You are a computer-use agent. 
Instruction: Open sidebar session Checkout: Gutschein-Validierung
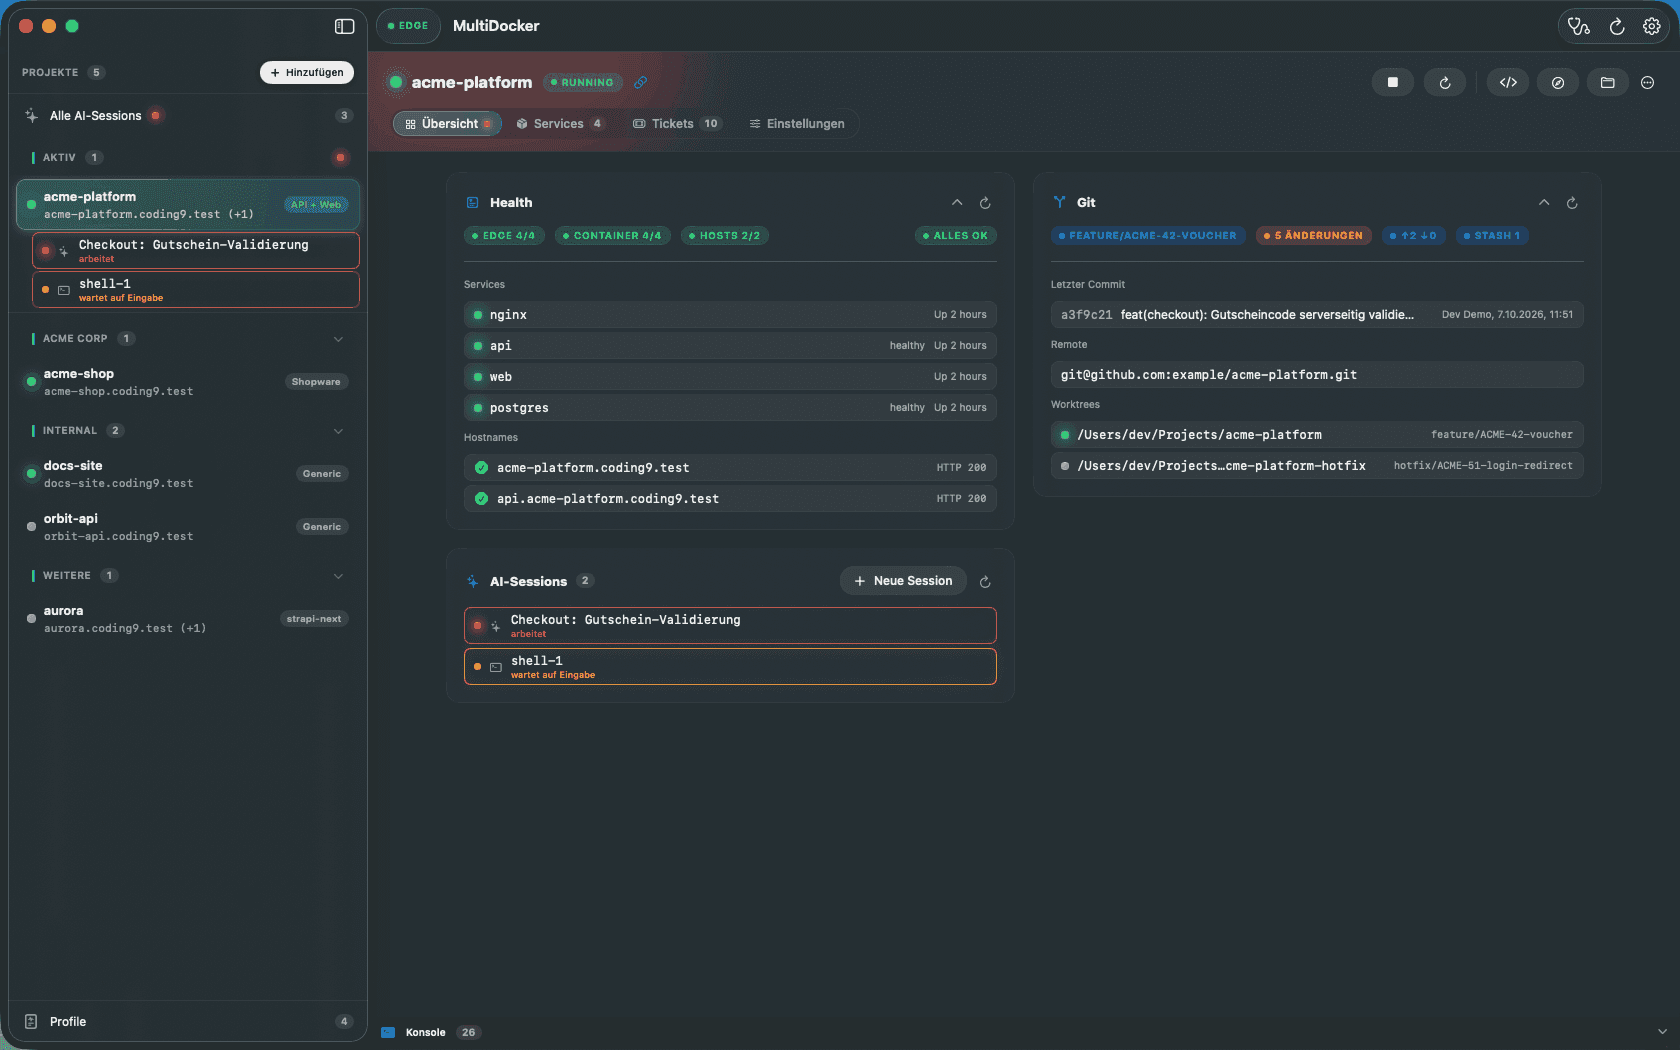coord(196,250)
